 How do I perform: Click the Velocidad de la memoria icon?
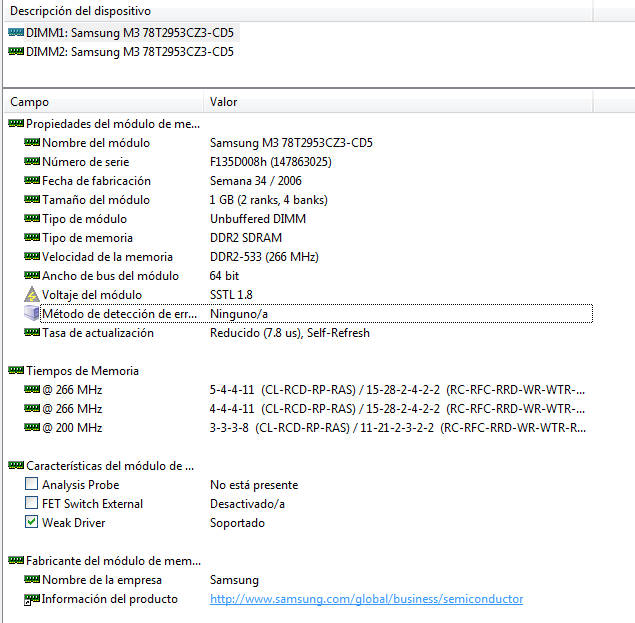[x=32, y=256]
